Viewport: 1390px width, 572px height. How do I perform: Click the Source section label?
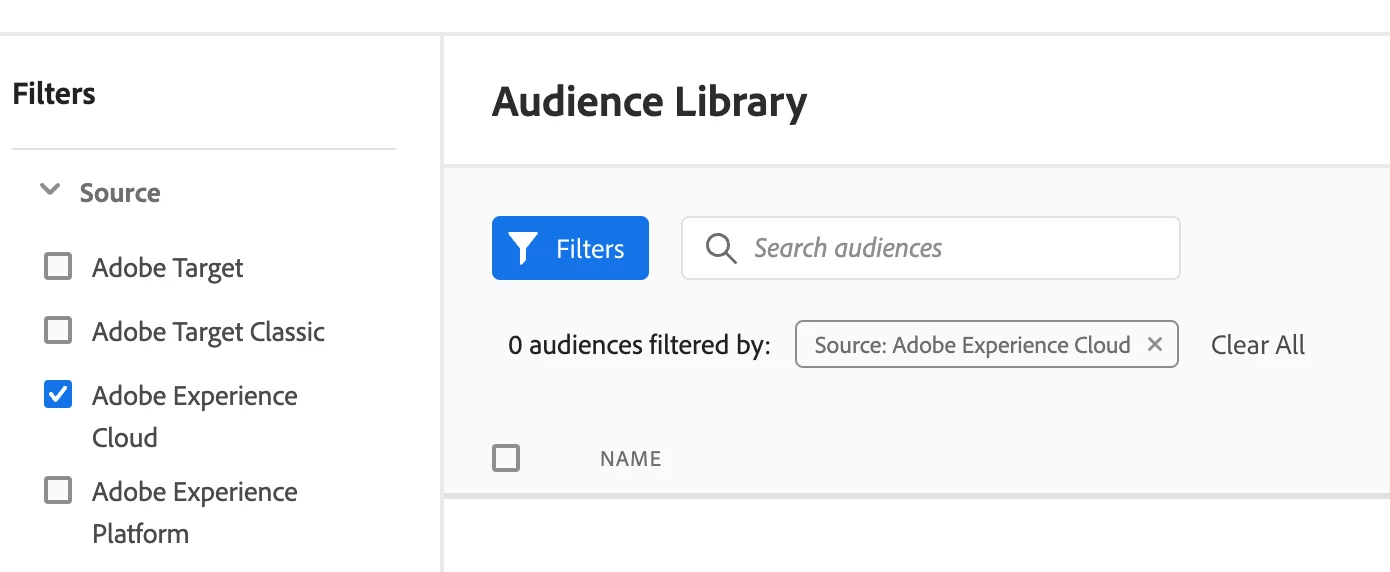point(120,192)
